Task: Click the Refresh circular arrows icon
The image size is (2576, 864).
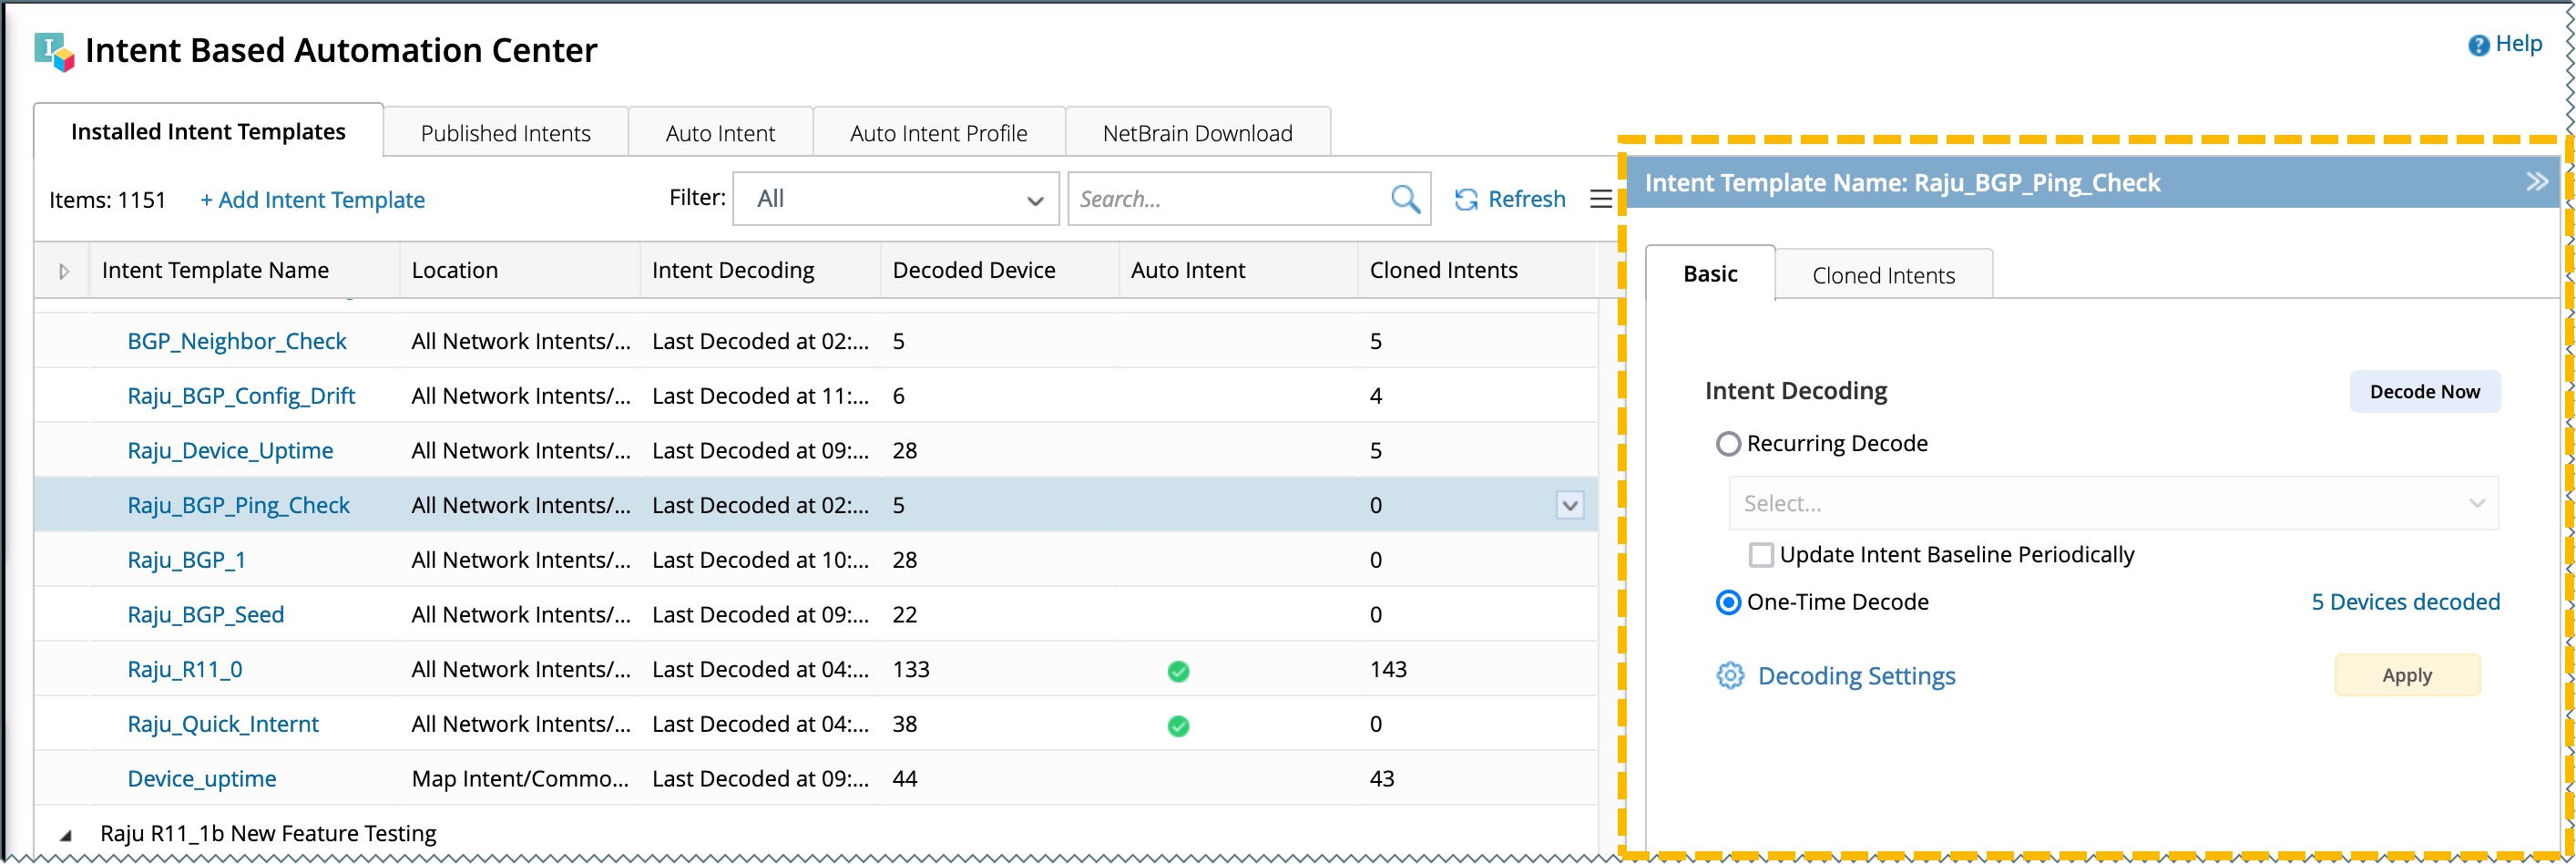Action: point(1466,200)
